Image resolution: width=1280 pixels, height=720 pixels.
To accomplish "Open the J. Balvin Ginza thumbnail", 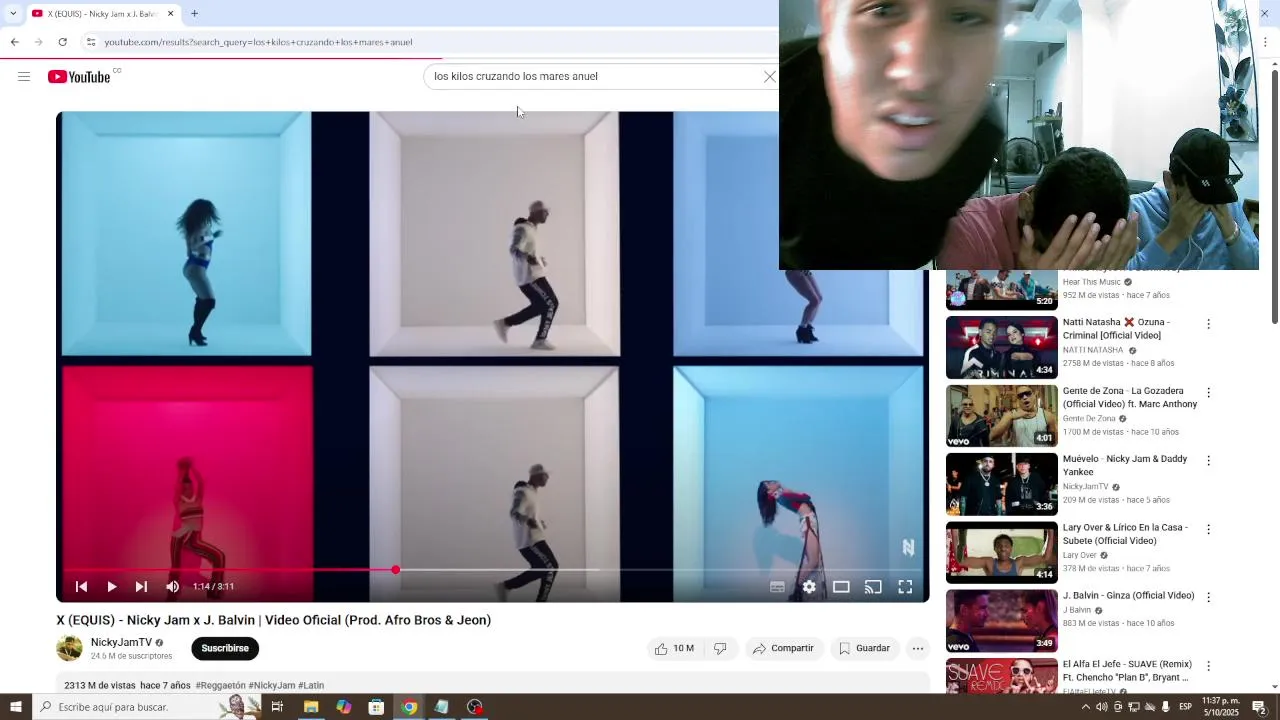I will pos(1001,620).
